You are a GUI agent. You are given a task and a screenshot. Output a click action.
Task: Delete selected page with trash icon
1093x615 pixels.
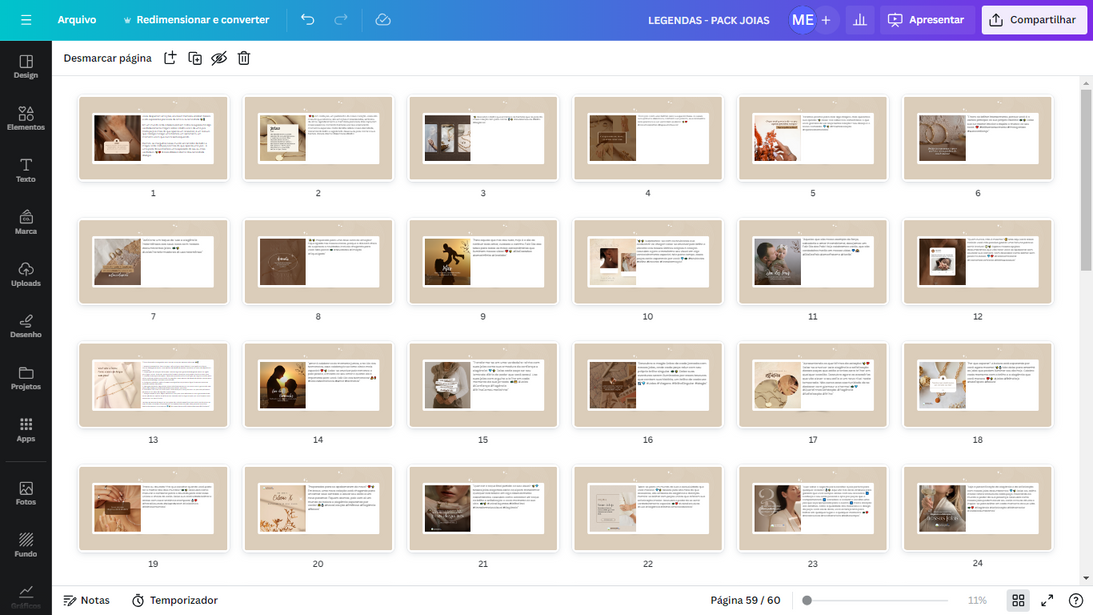click(243, 58)
